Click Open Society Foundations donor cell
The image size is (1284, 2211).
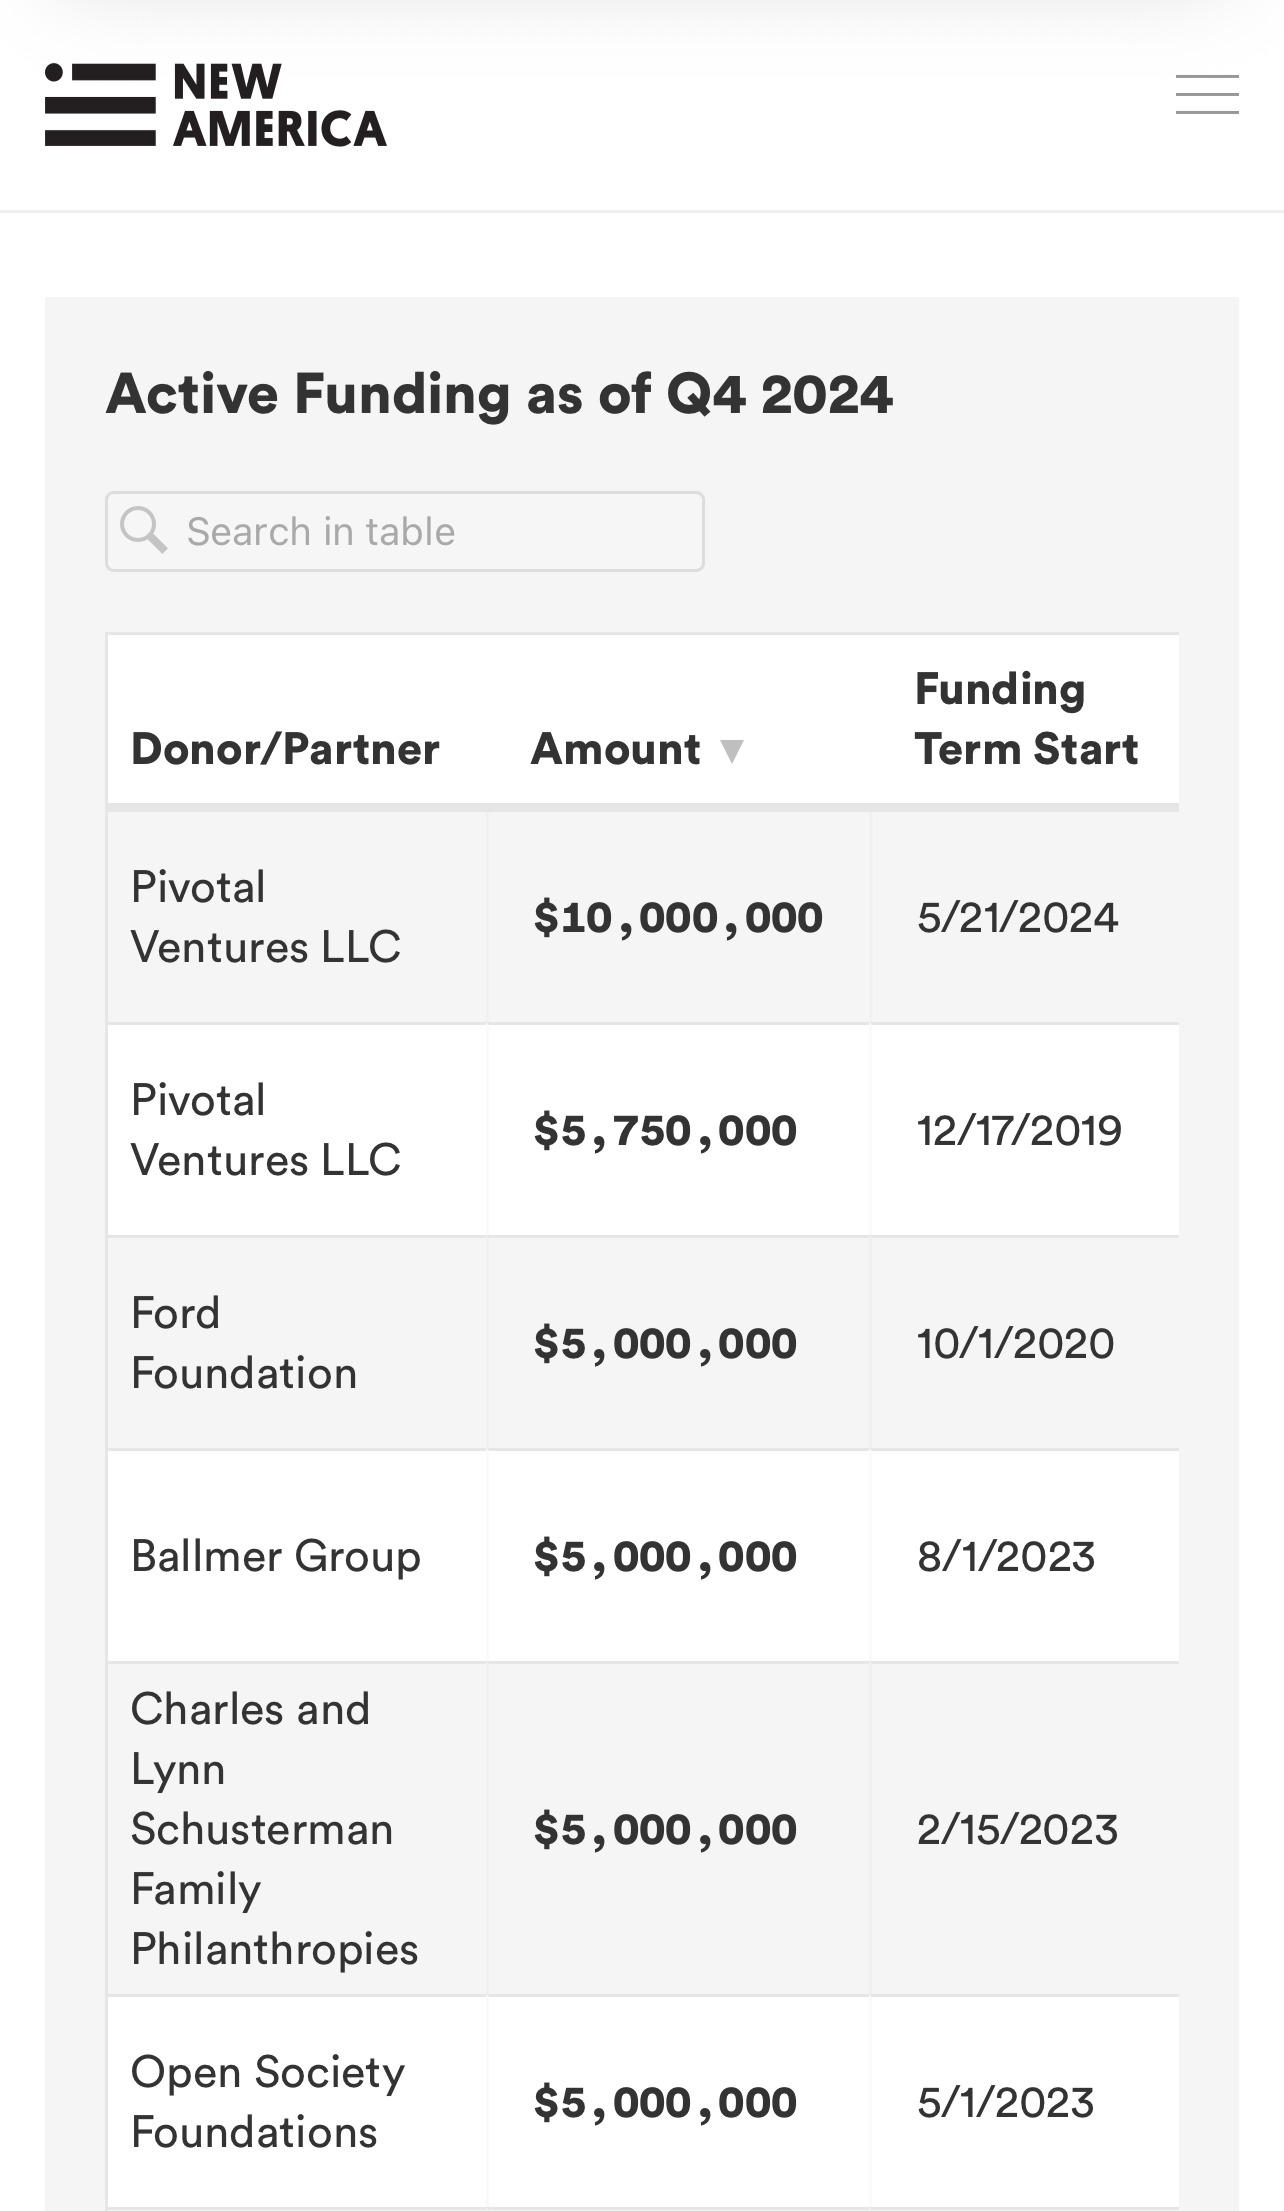point(267,2102)
